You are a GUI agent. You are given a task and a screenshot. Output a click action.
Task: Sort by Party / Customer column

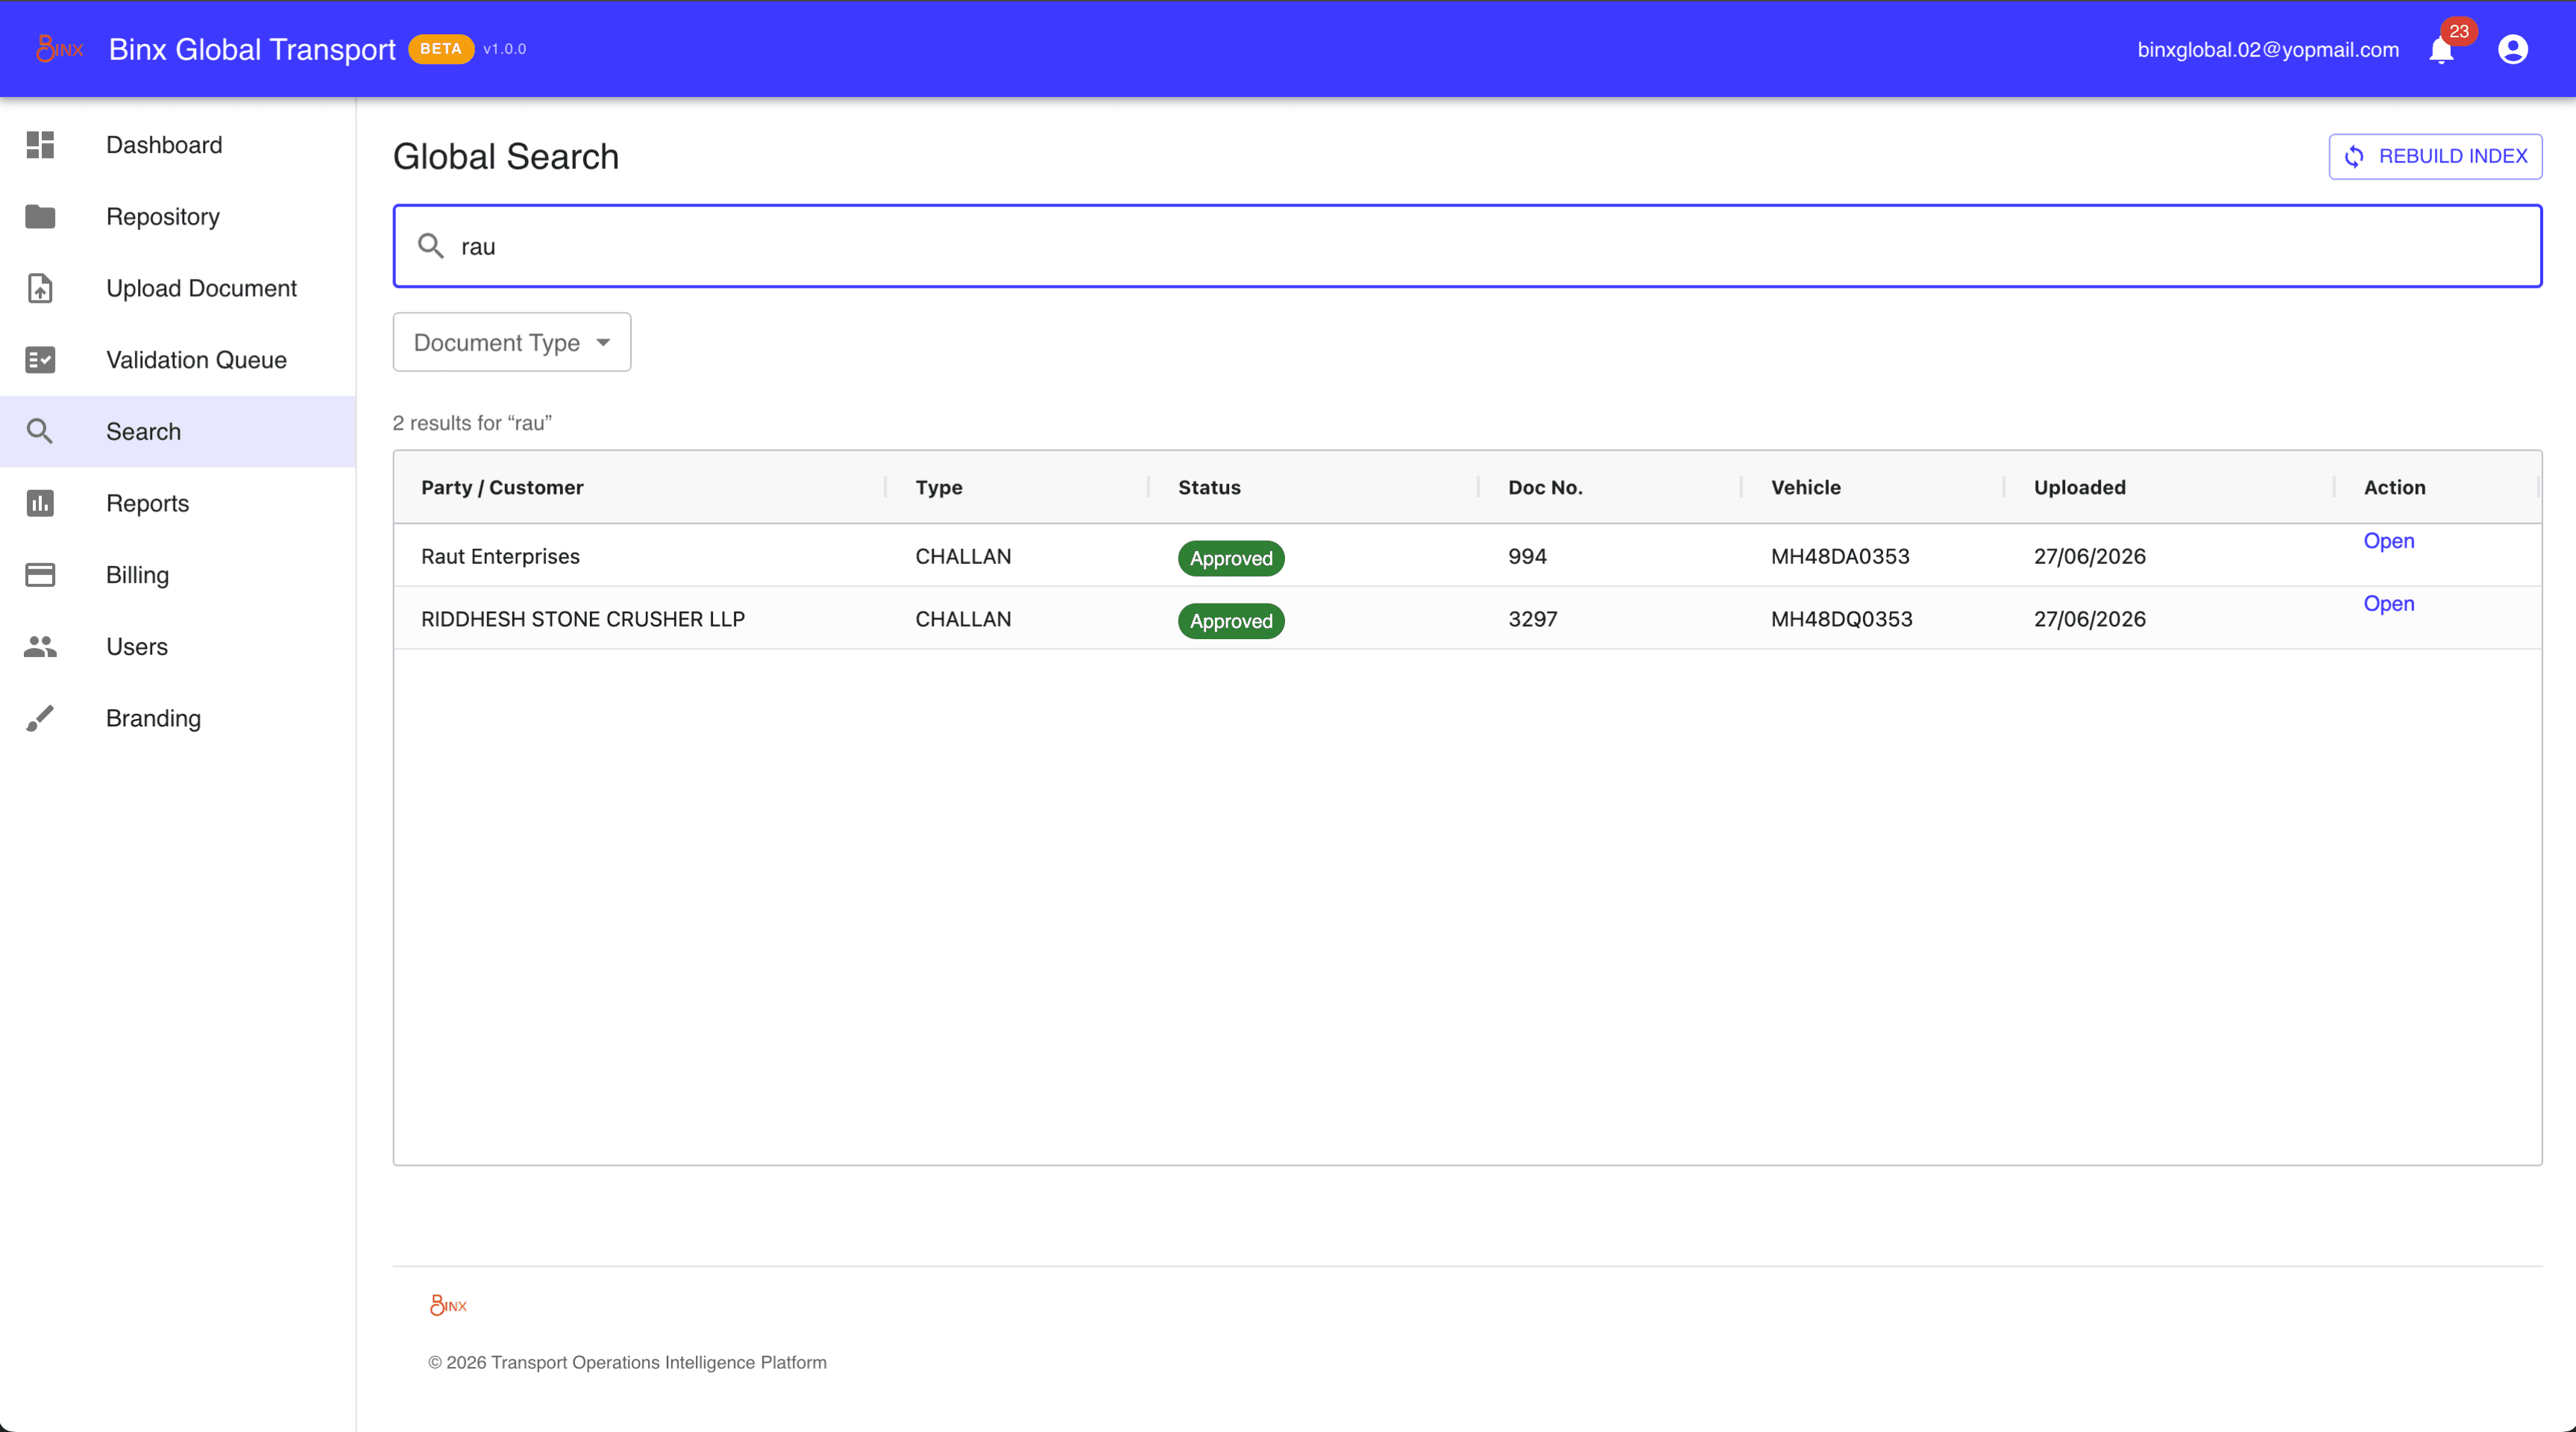[502, 487]
